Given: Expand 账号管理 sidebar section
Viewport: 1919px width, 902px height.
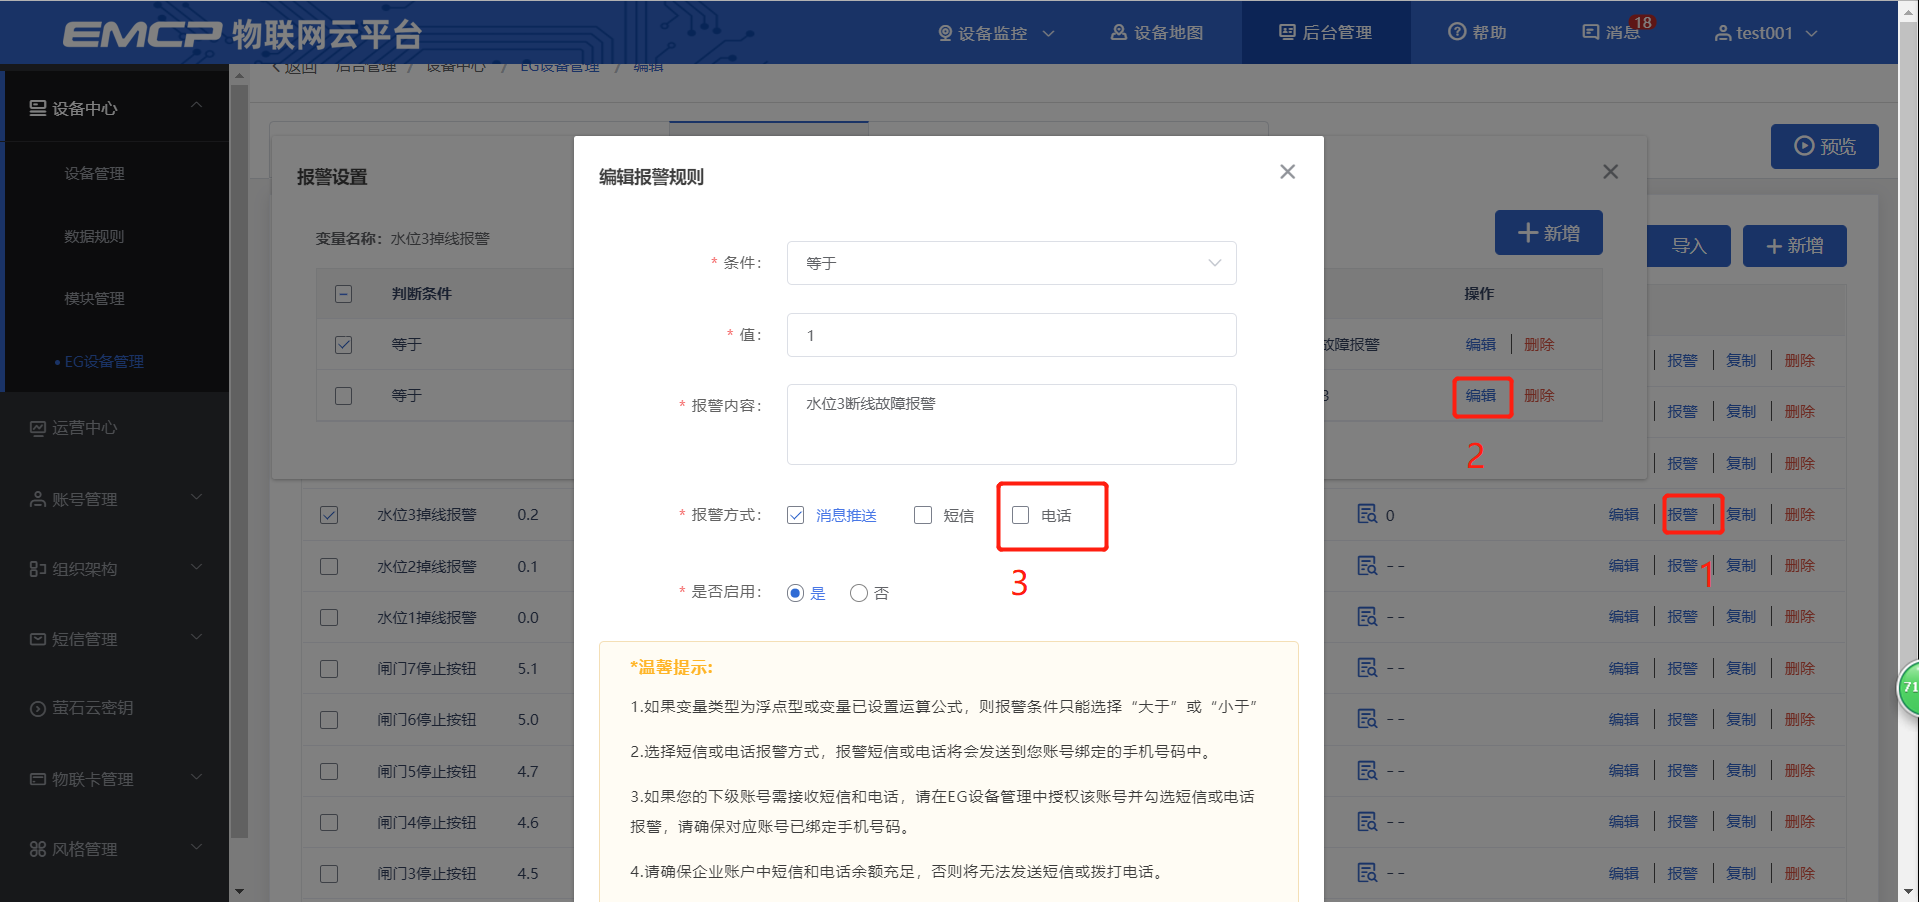Looking at the screenshot, I should pyautogui.click(x=115, y=499).
